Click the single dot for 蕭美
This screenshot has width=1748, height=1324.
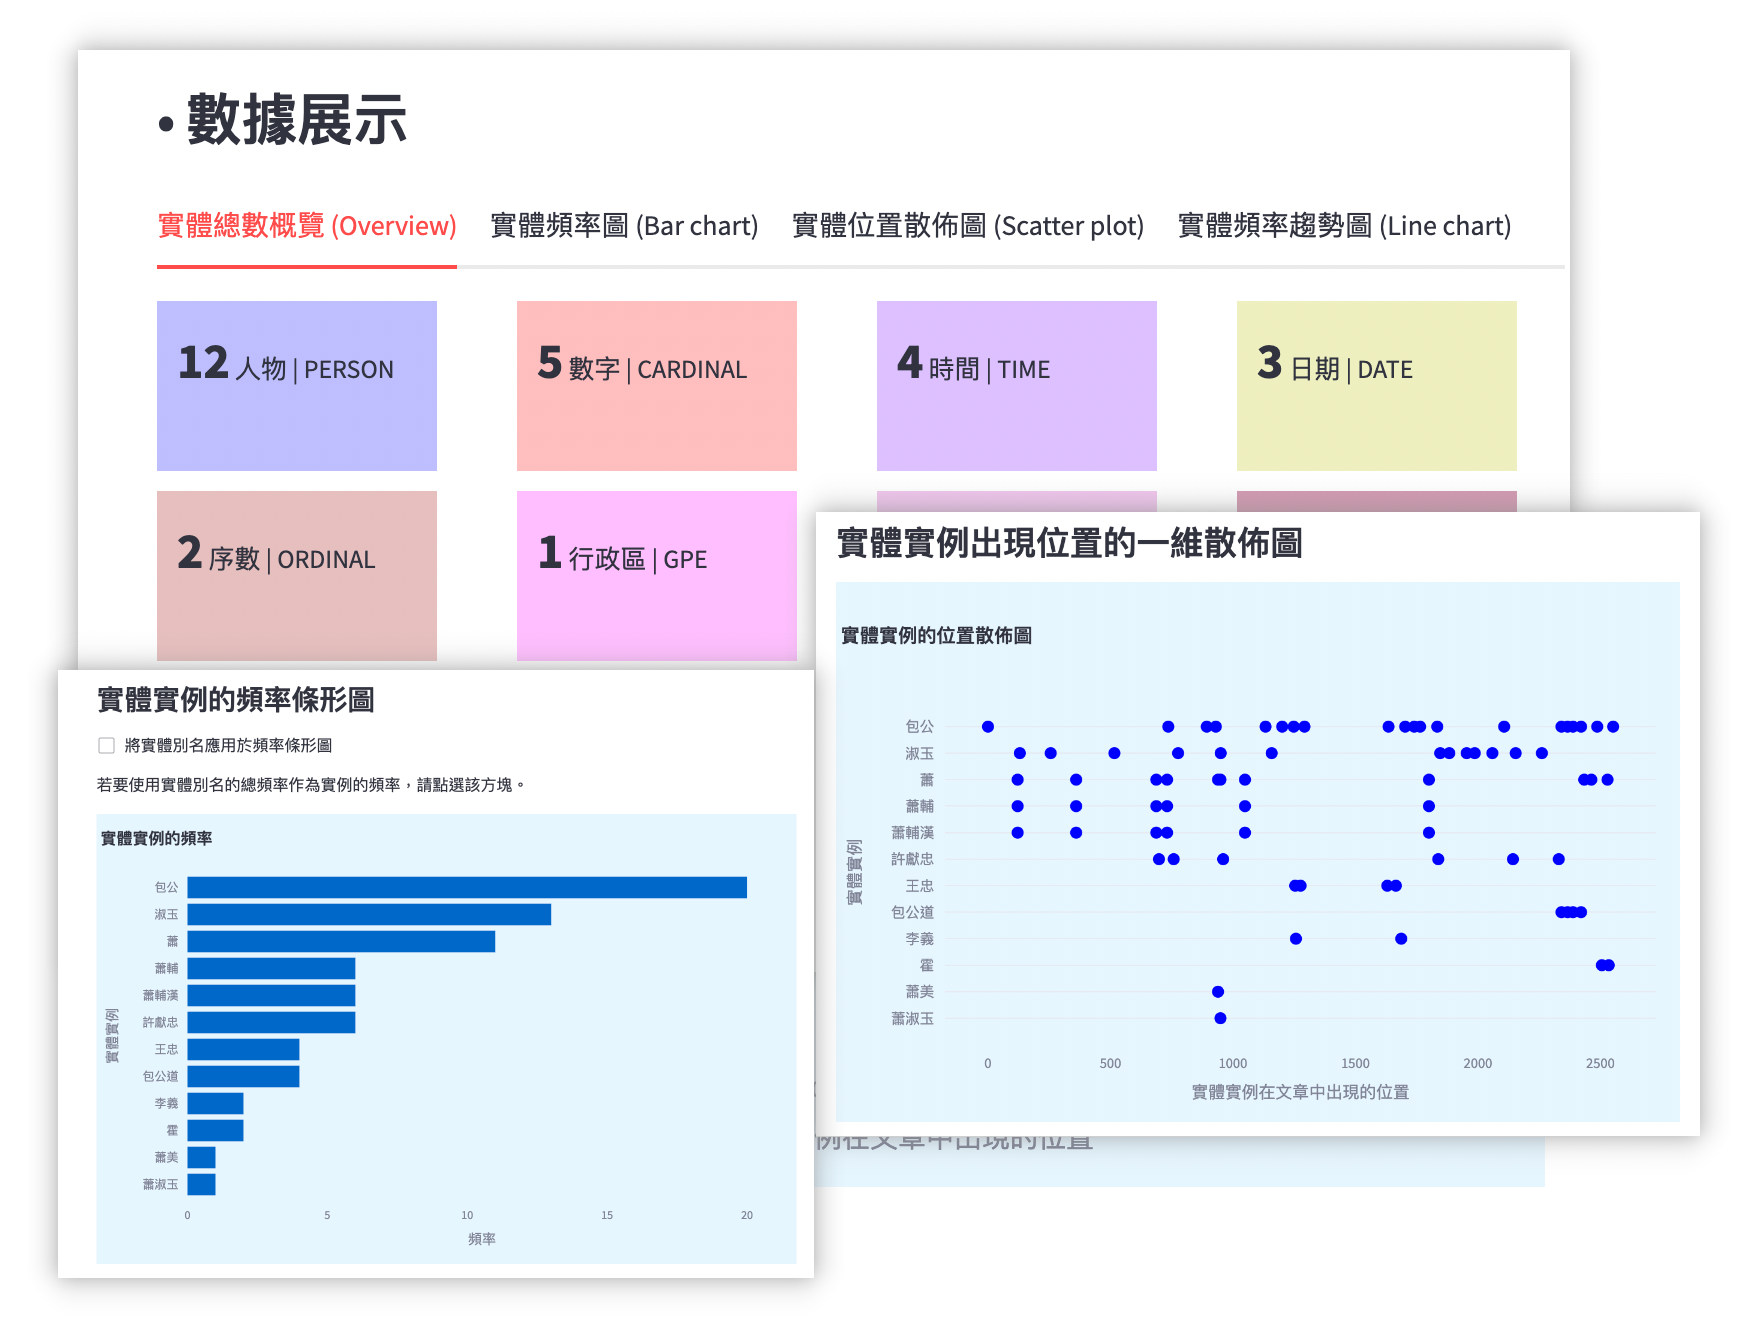[x=1216, y=991]
